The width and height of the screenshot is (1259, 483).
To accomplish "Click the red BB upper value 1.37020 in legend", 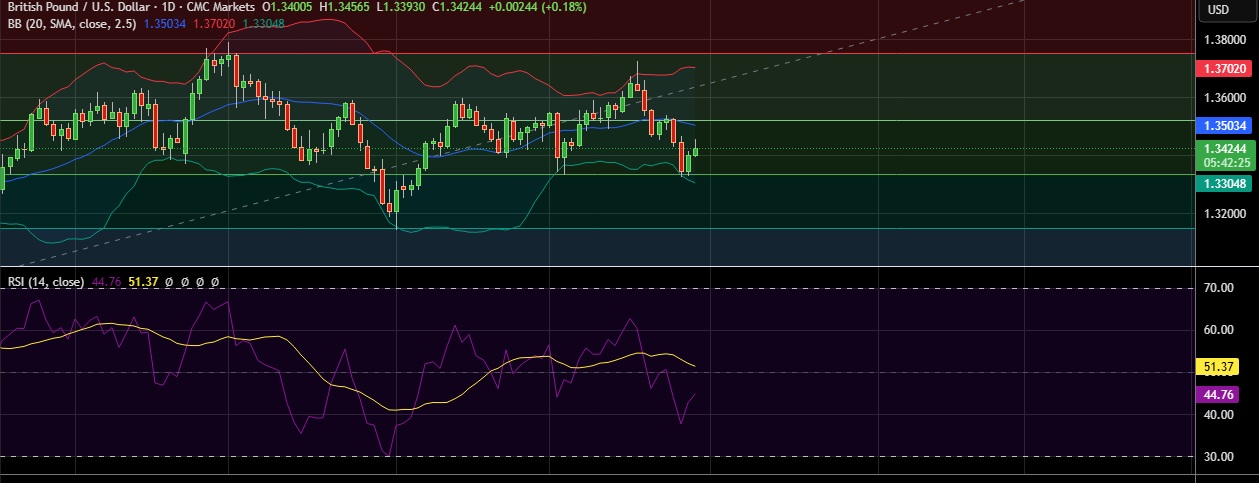I will point(214,22).
